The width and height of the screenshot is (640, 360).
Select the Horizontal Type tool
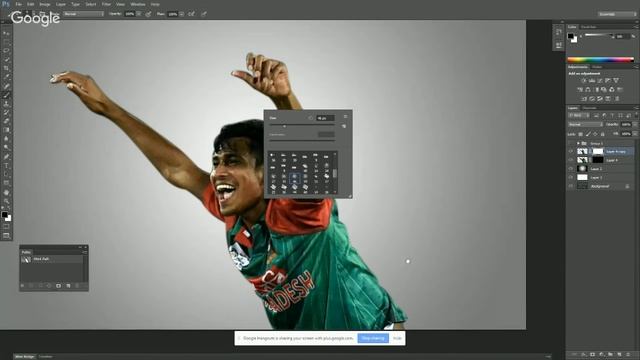[6, 166]
